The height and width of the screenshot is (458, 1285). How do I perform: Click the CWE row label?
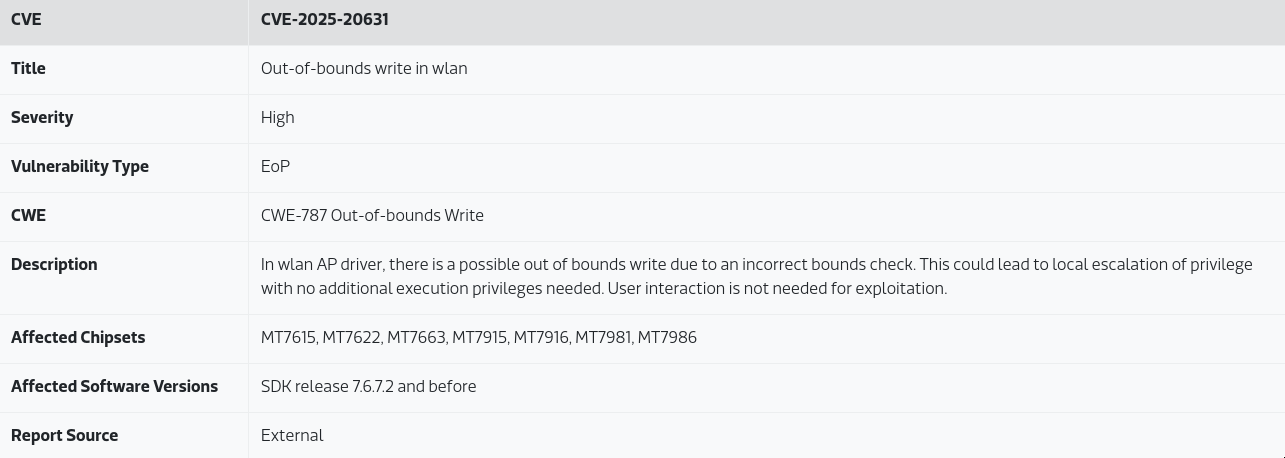[28, 215]
